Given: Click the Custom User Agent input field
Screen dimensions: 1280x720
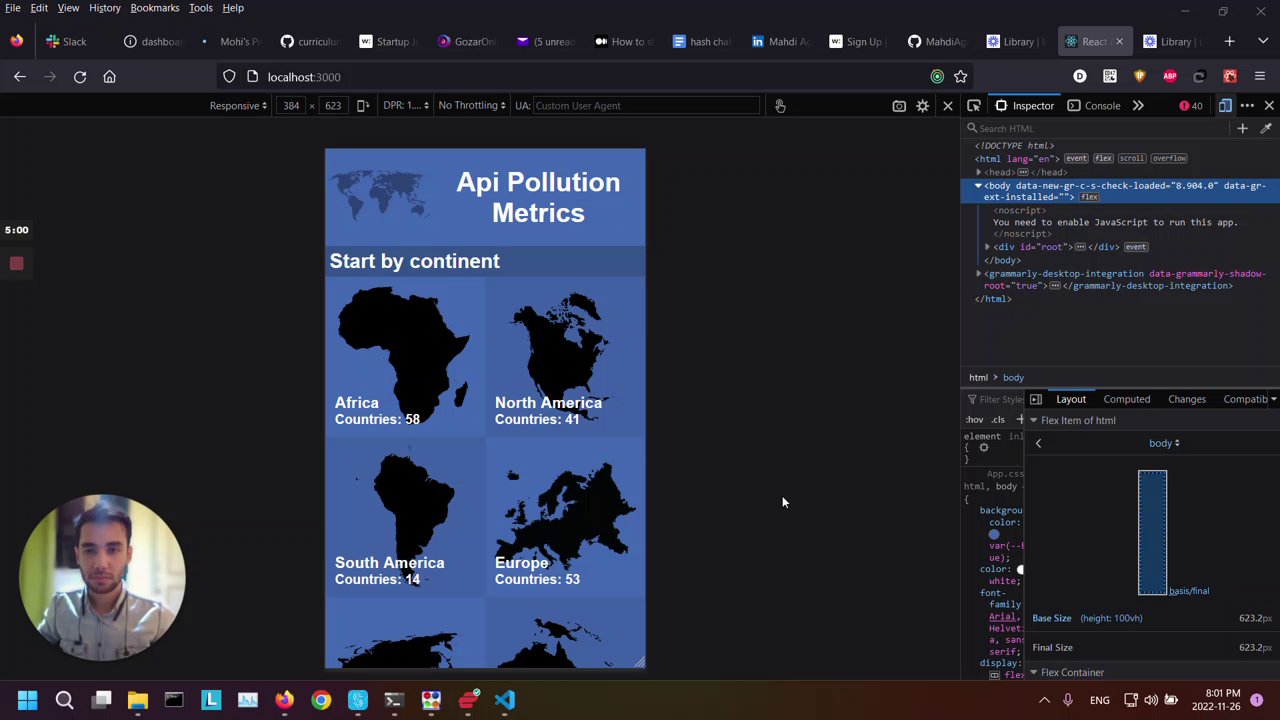Looking at the screenshot, I should (646, 106).
